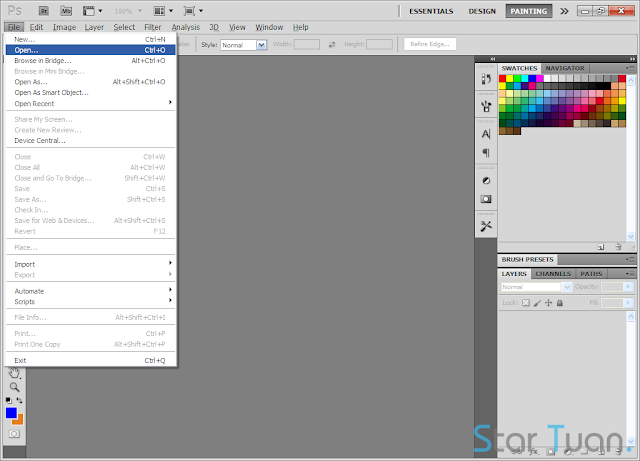This screenshot has height=461, width=640.
Task: Open the History panel icon
Action: pos(486,79)
